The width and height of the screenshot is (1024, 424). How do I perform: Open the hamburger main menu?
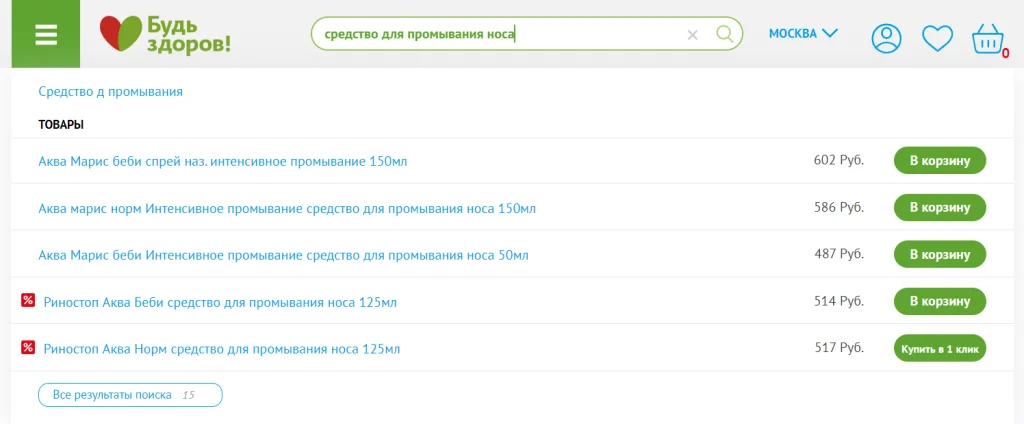pos(45,34)
